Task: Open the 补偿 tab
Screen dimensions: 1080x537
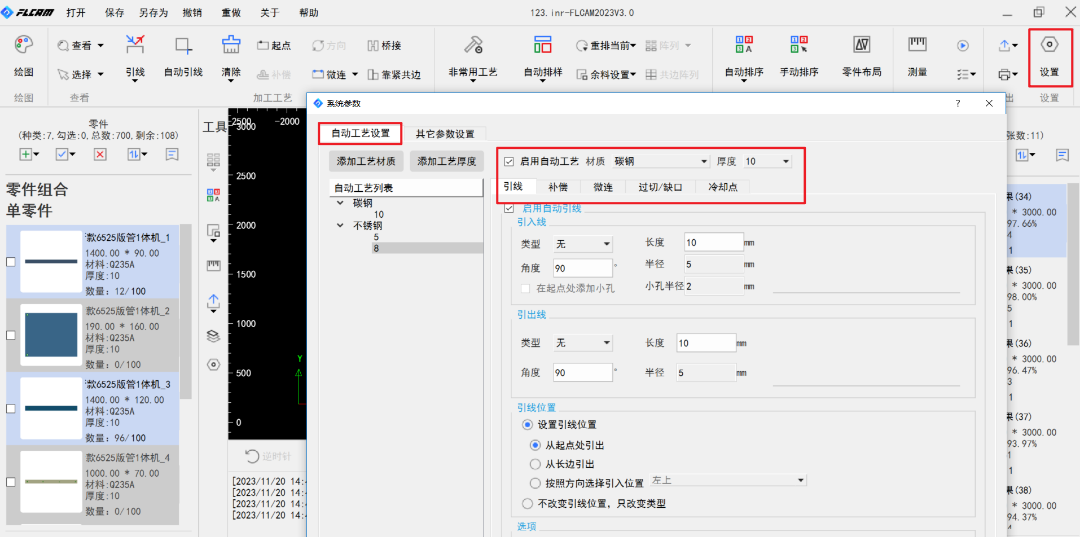Action: (558, 187)
